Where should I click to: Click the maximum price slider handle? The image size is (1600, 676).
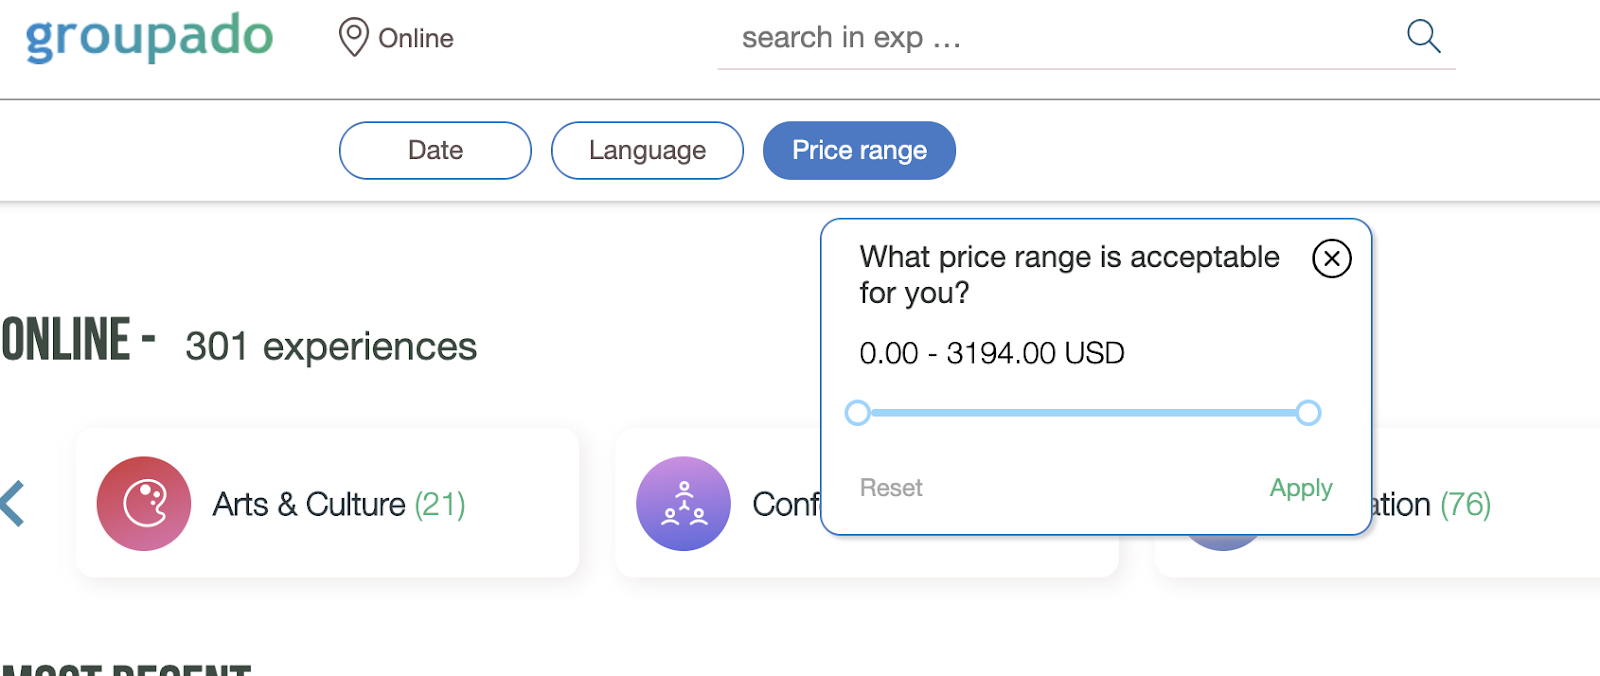pyautogui.click(x=1308, y=413)
